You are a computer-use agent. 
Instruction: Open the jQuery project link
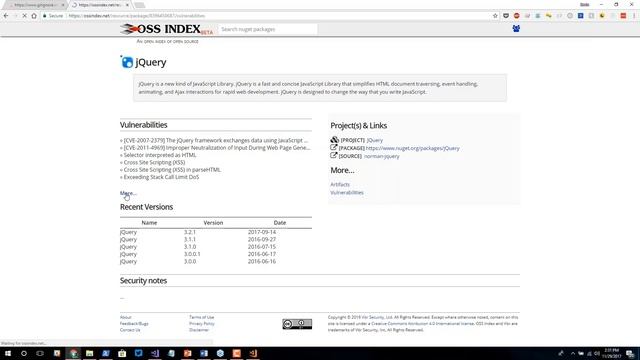click(374, 140)
